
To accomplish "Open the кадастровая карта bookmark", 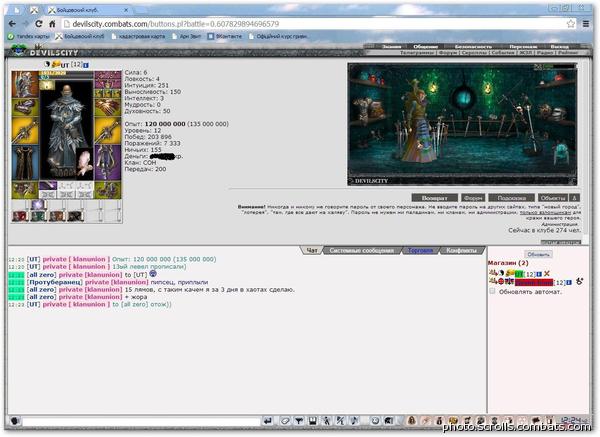I will 138,36.
